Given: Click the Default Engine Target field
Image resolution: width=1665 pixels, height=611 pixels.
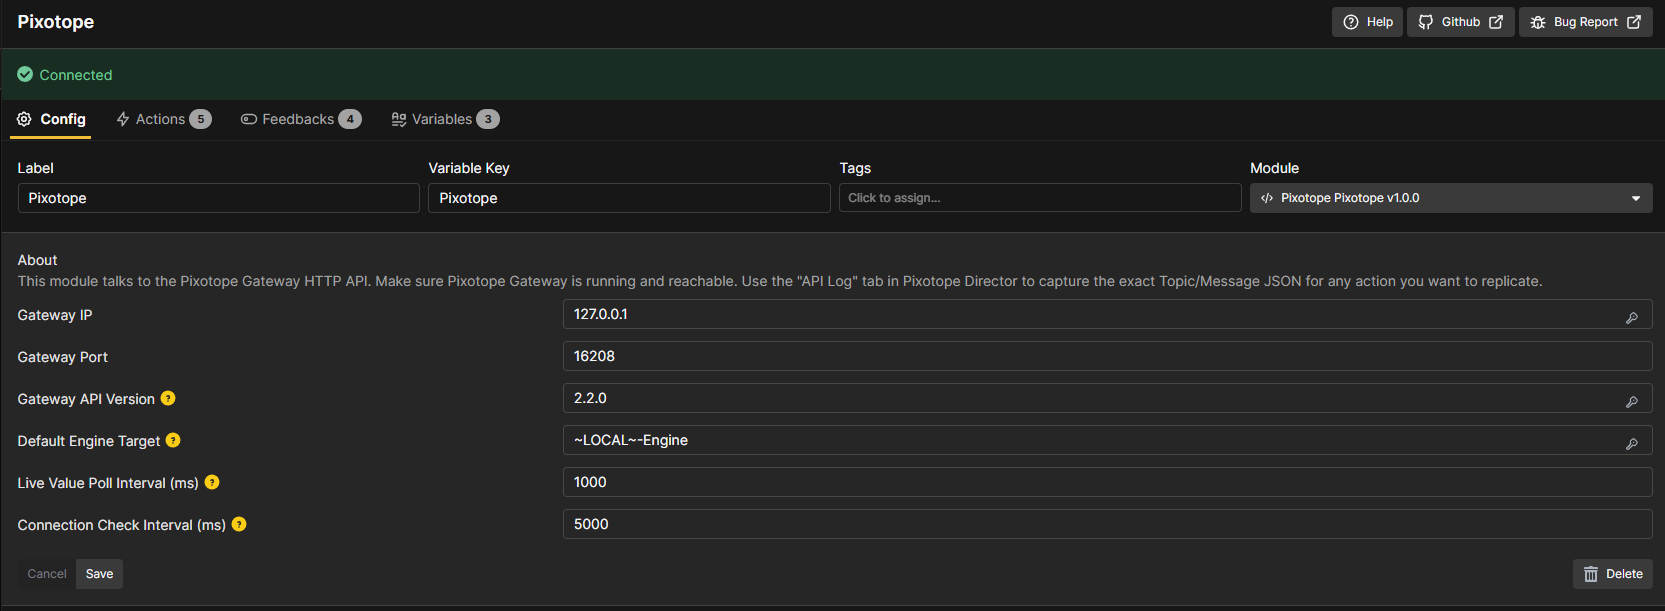Looking at the screenshot, I should 1107,440.
